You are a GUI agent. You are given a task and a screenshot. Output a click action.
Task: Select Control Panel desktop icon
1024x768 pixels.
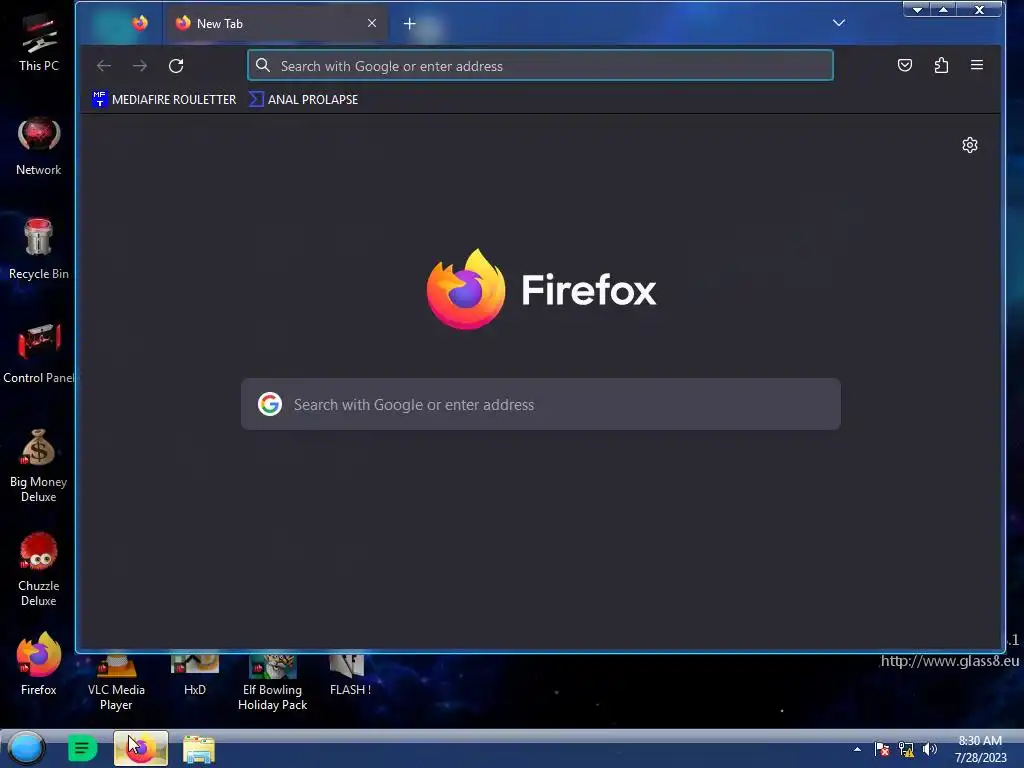point(39,353)
